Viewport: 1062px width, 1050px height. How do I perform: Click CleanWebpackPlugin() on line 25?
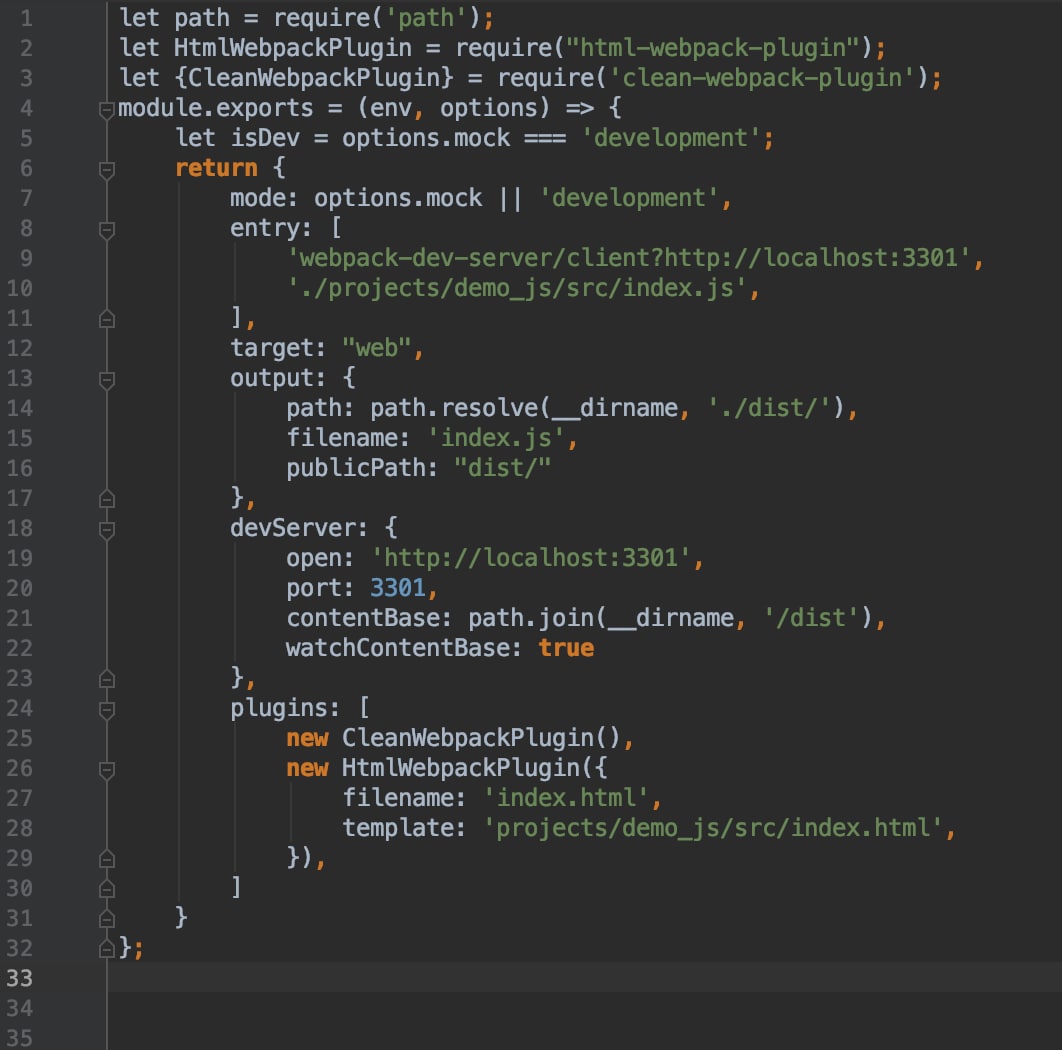pos(481,738)
